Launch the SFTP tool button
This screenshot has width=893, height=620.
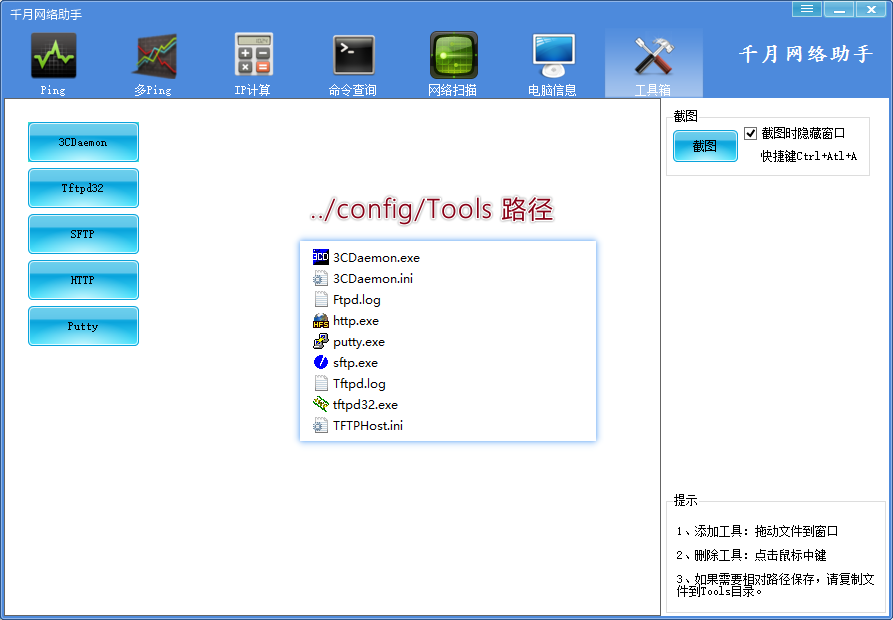[83, 234]
